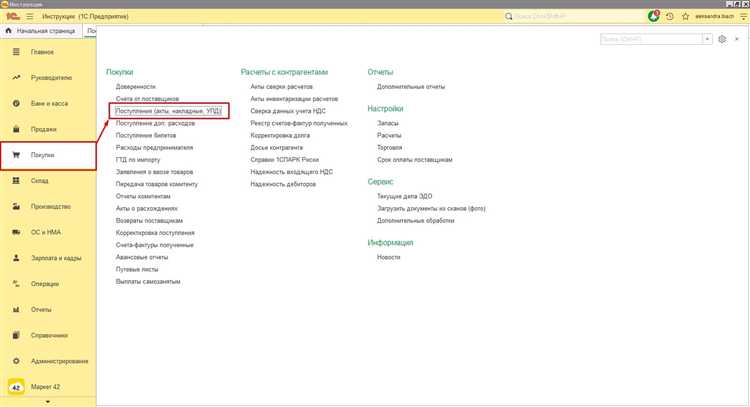Click the magnifier global search icon

click(x=508, y=16)
